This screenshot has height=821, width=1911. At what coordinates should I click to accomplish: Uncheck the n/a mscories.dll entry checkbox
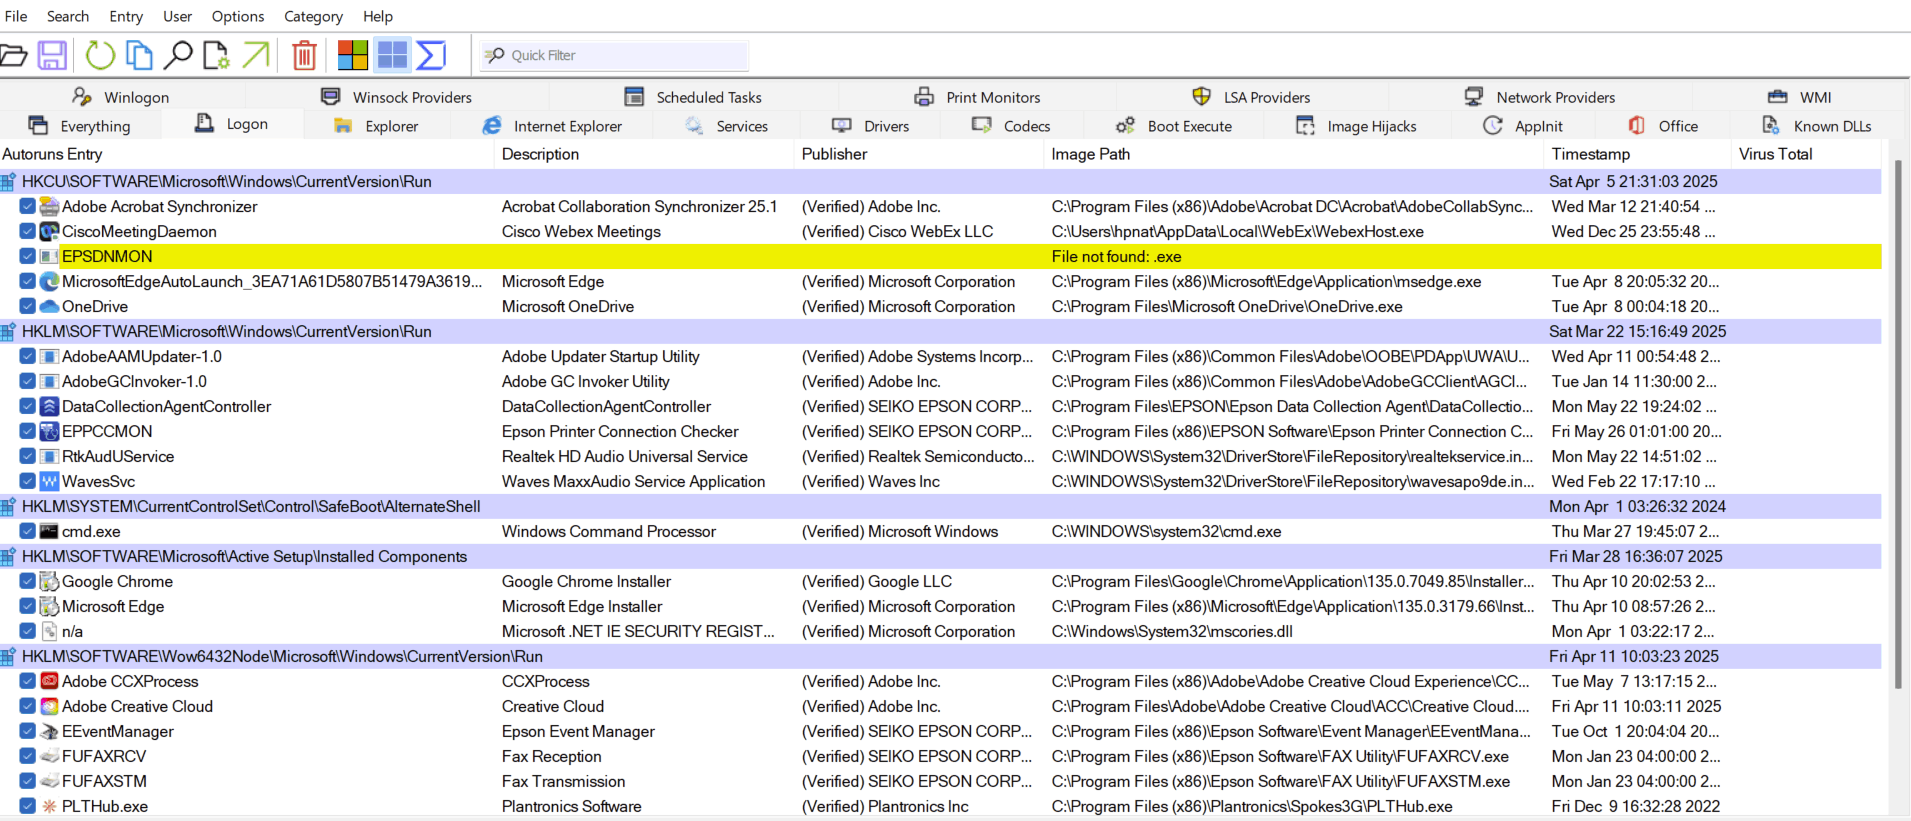tap(28, 631)
